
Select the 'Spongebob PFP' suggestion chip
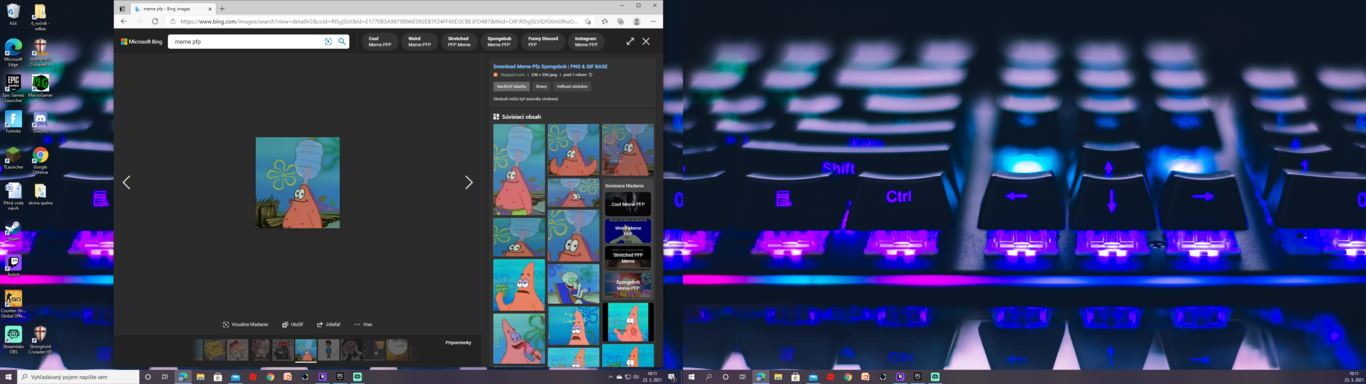[x=499, y=42]
